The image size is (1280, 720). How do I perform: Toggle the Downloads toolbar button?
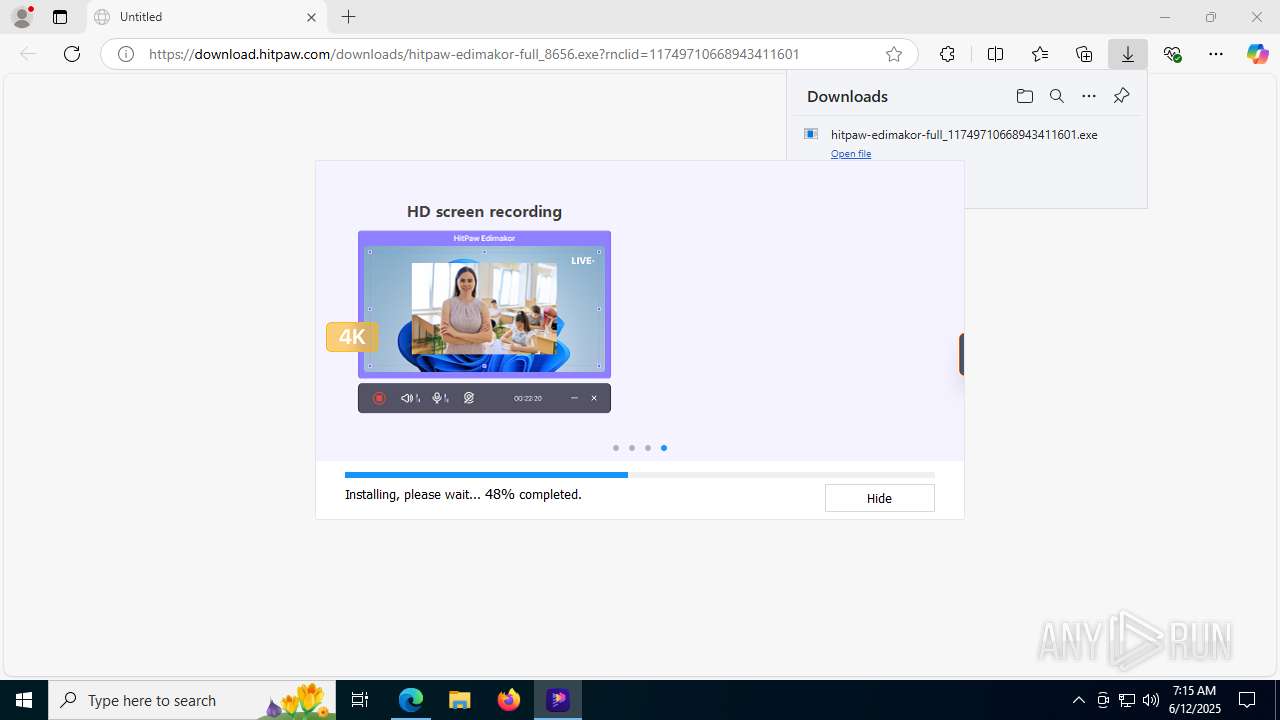click(x=1128, y=54)
